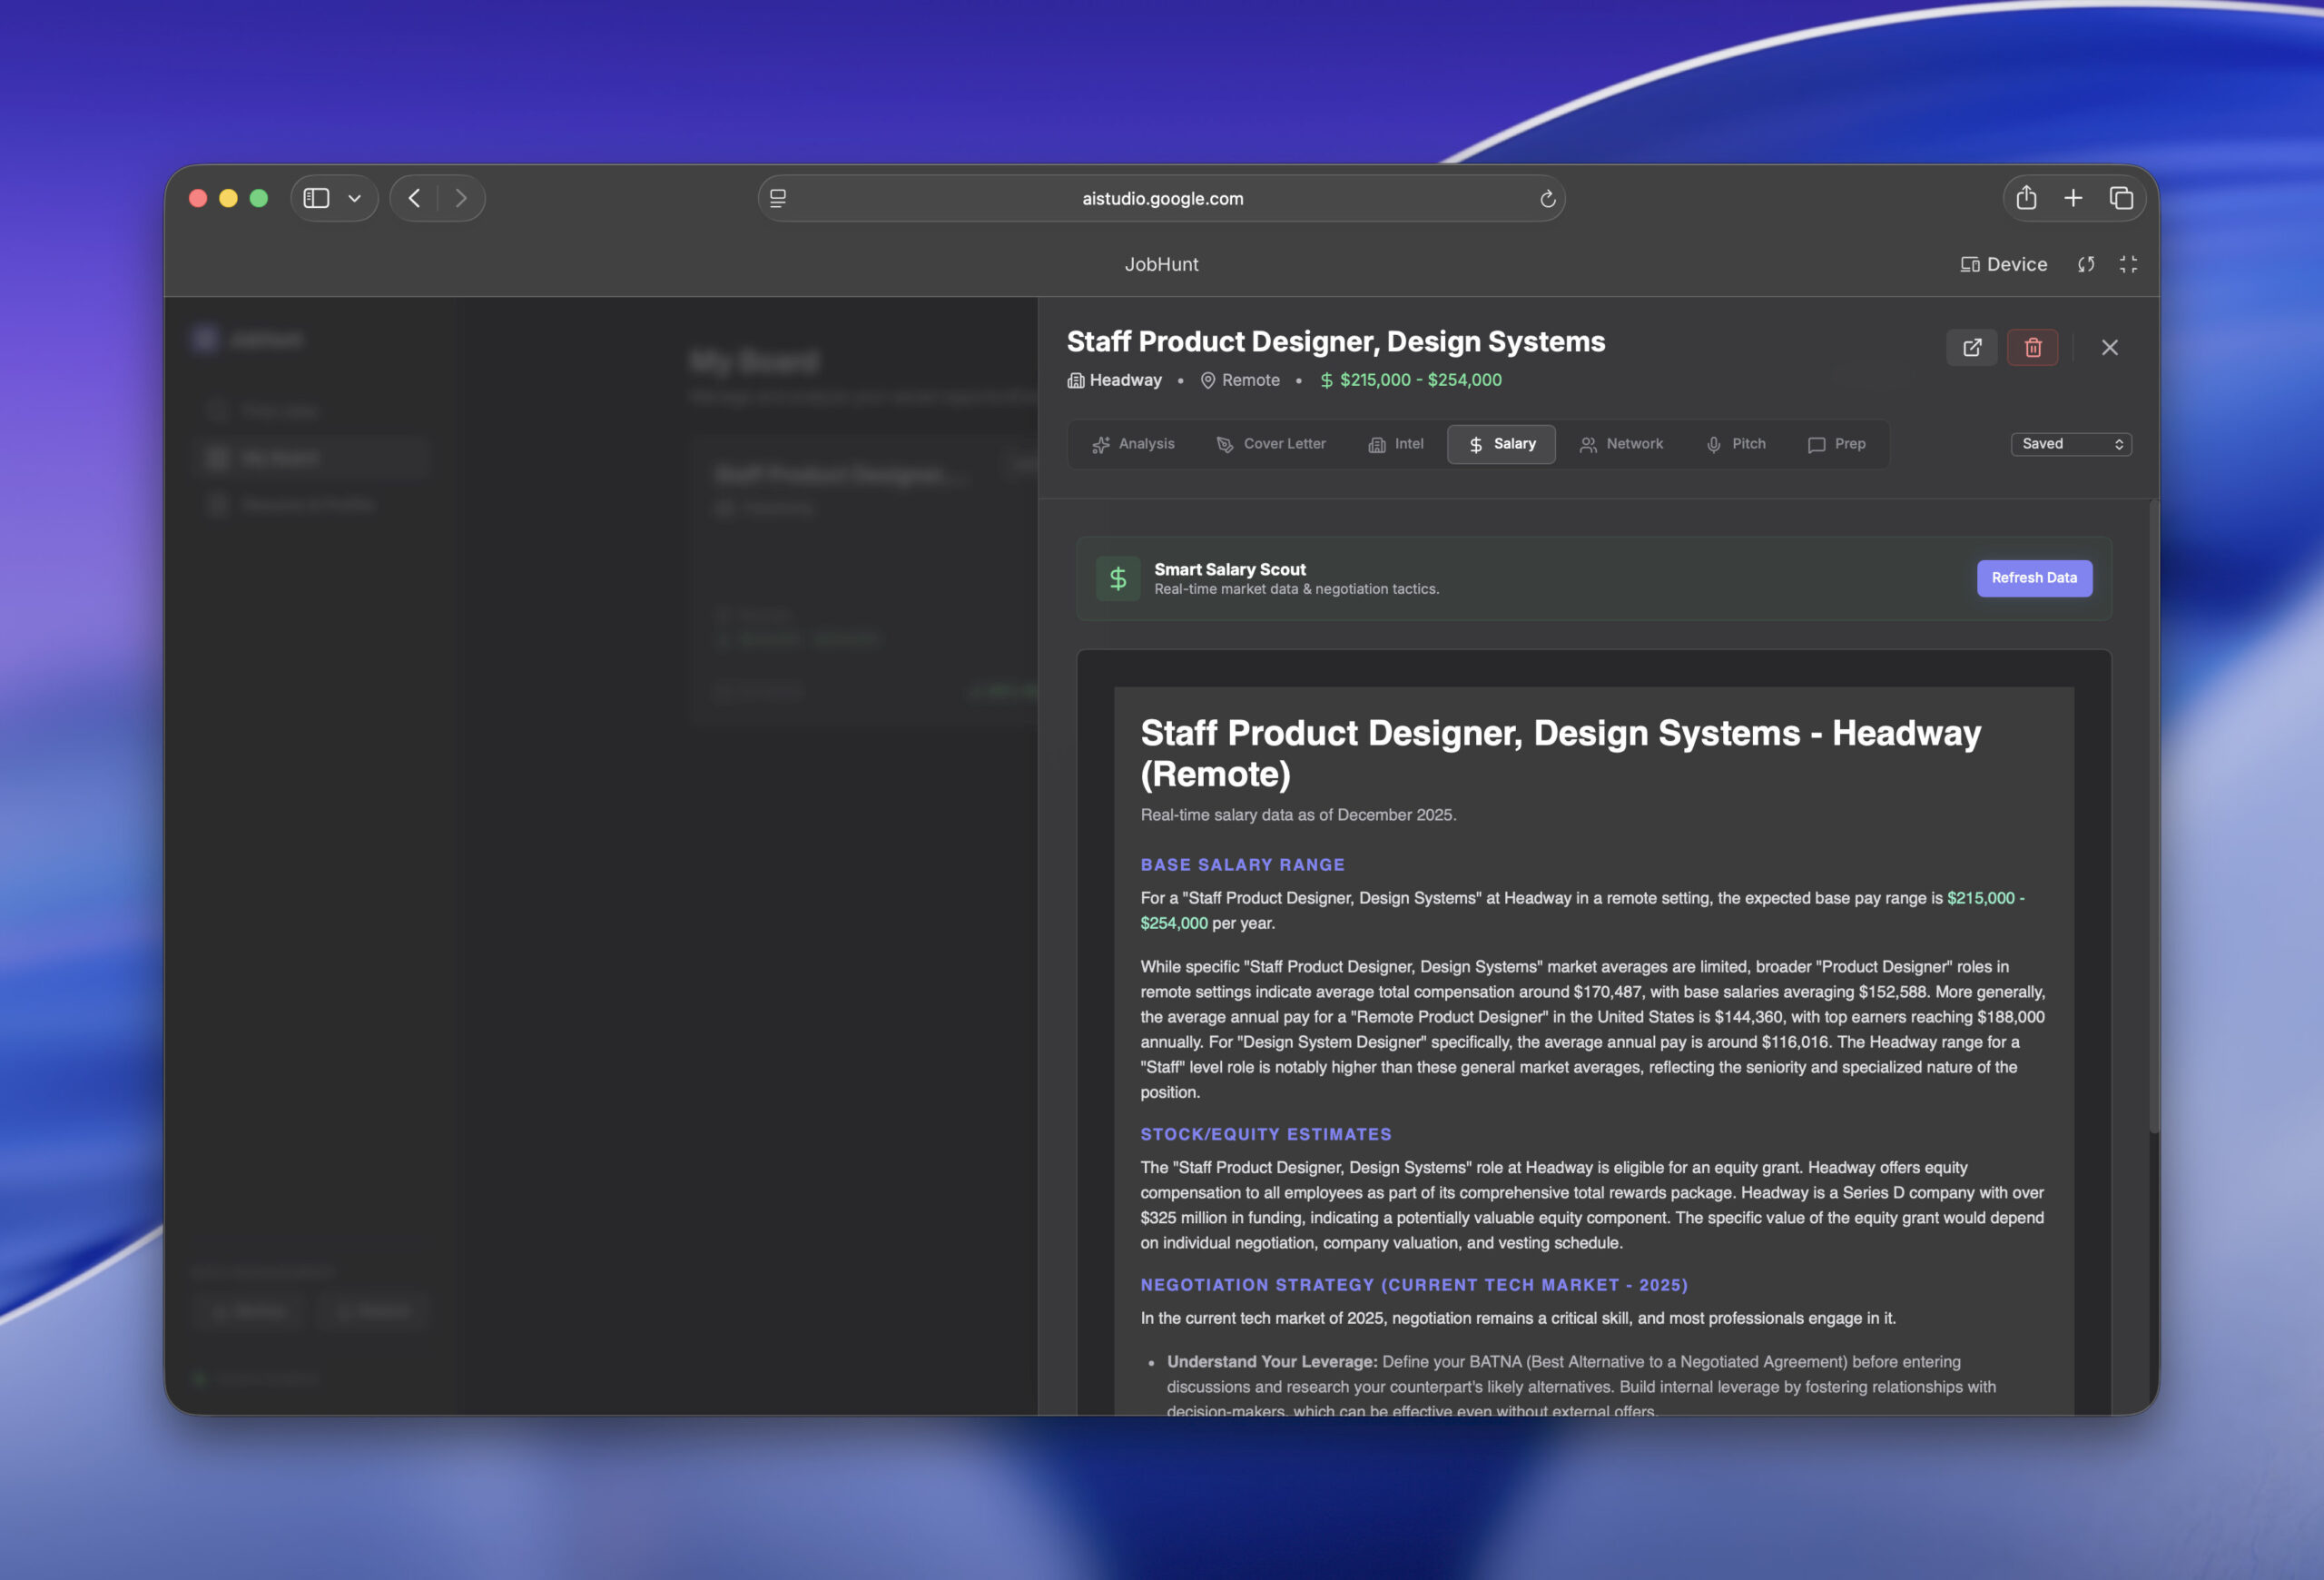This screenshot has height=1580, width=2324.
Task: Open job posting in external link
Action: click(x=1971, y=347)
